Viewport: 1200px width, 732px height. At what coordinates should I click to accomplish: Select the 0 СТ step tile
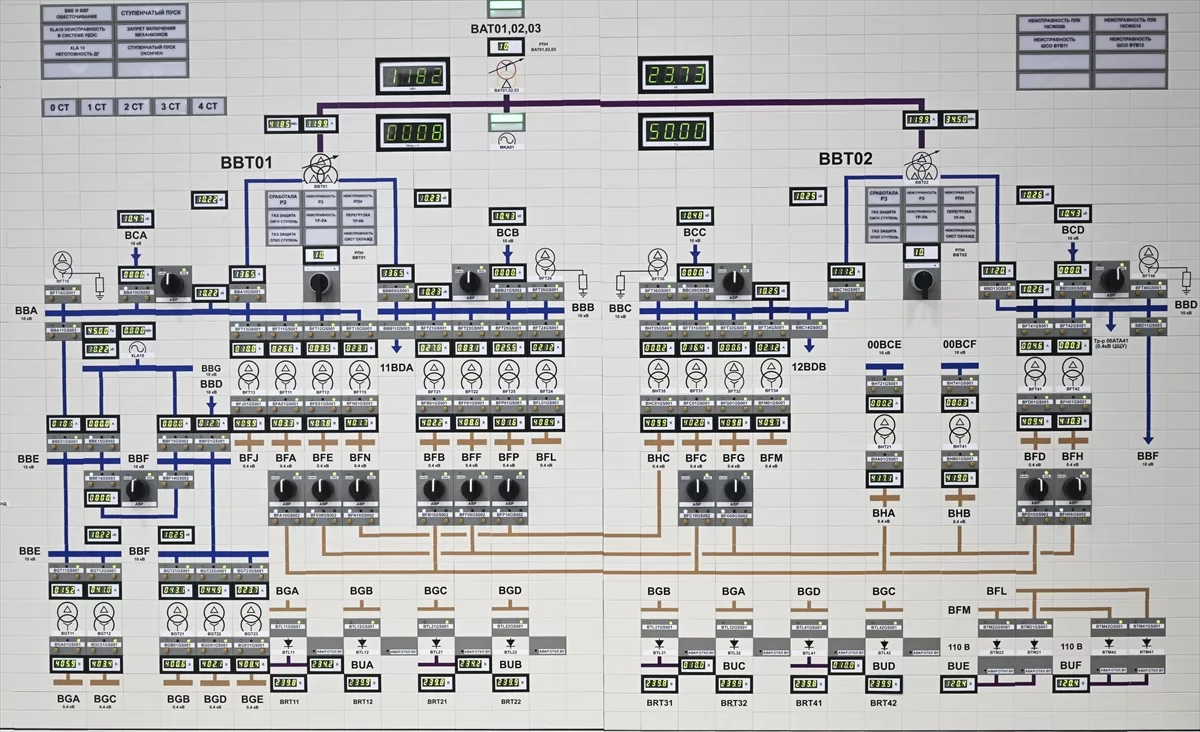59,106
